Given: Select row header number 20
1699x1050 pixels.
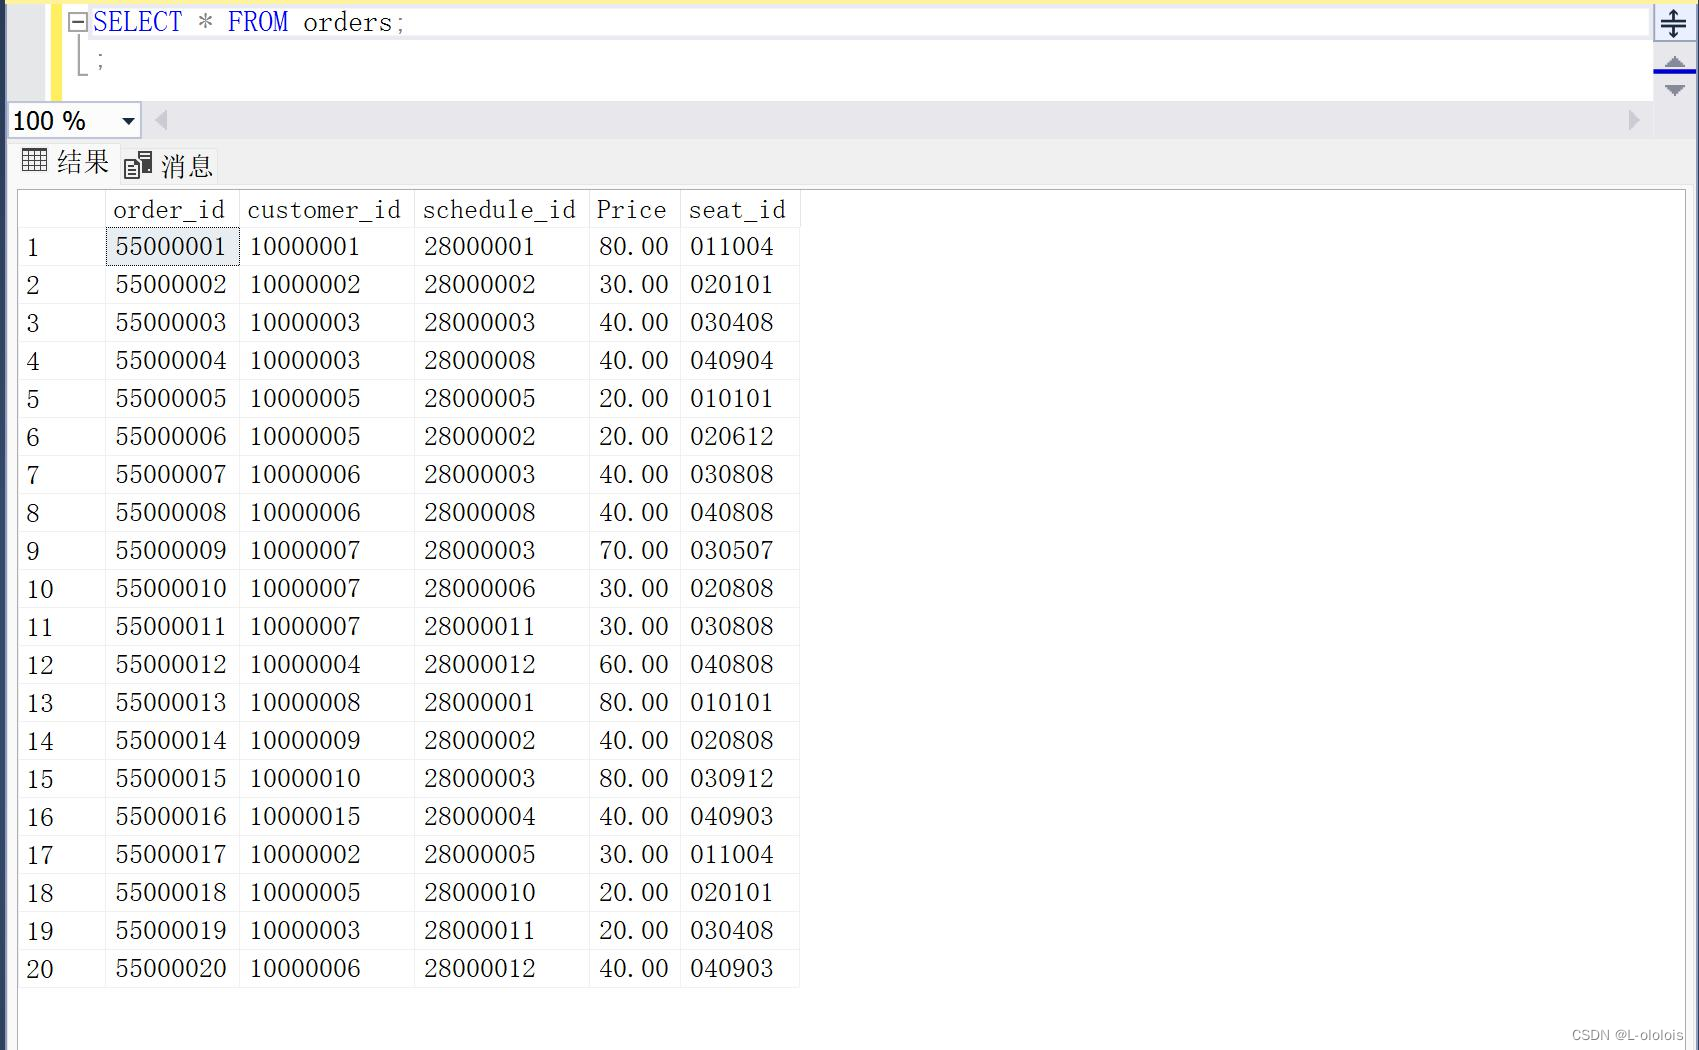Looking at the screenshot, I should click(61, 969).
